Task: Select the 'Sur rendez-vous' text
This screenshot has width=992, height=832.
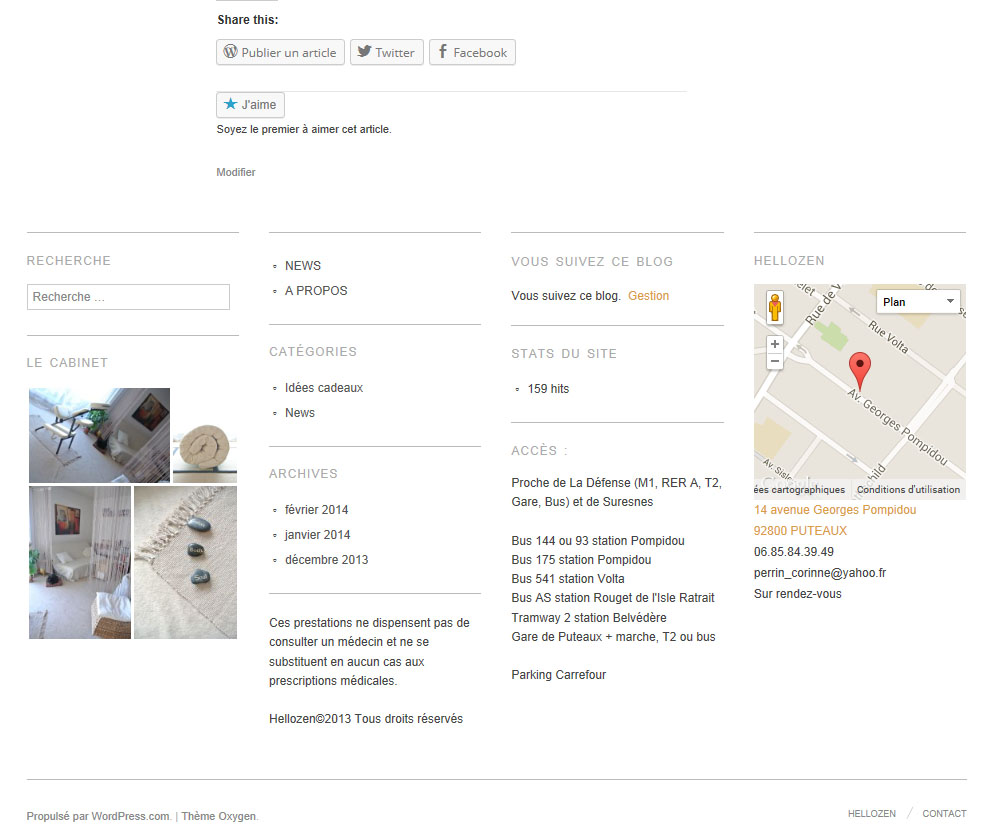Action: tap(798, 594)
